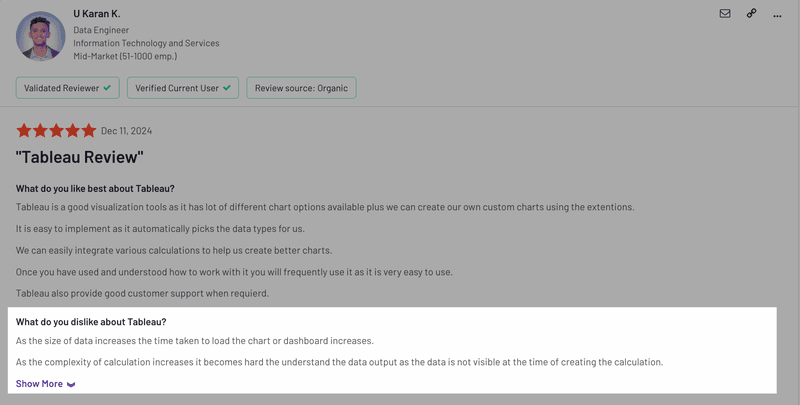The image size is (800, 405).
Task: Expand review with the Show More chevron
Action: 71,384
